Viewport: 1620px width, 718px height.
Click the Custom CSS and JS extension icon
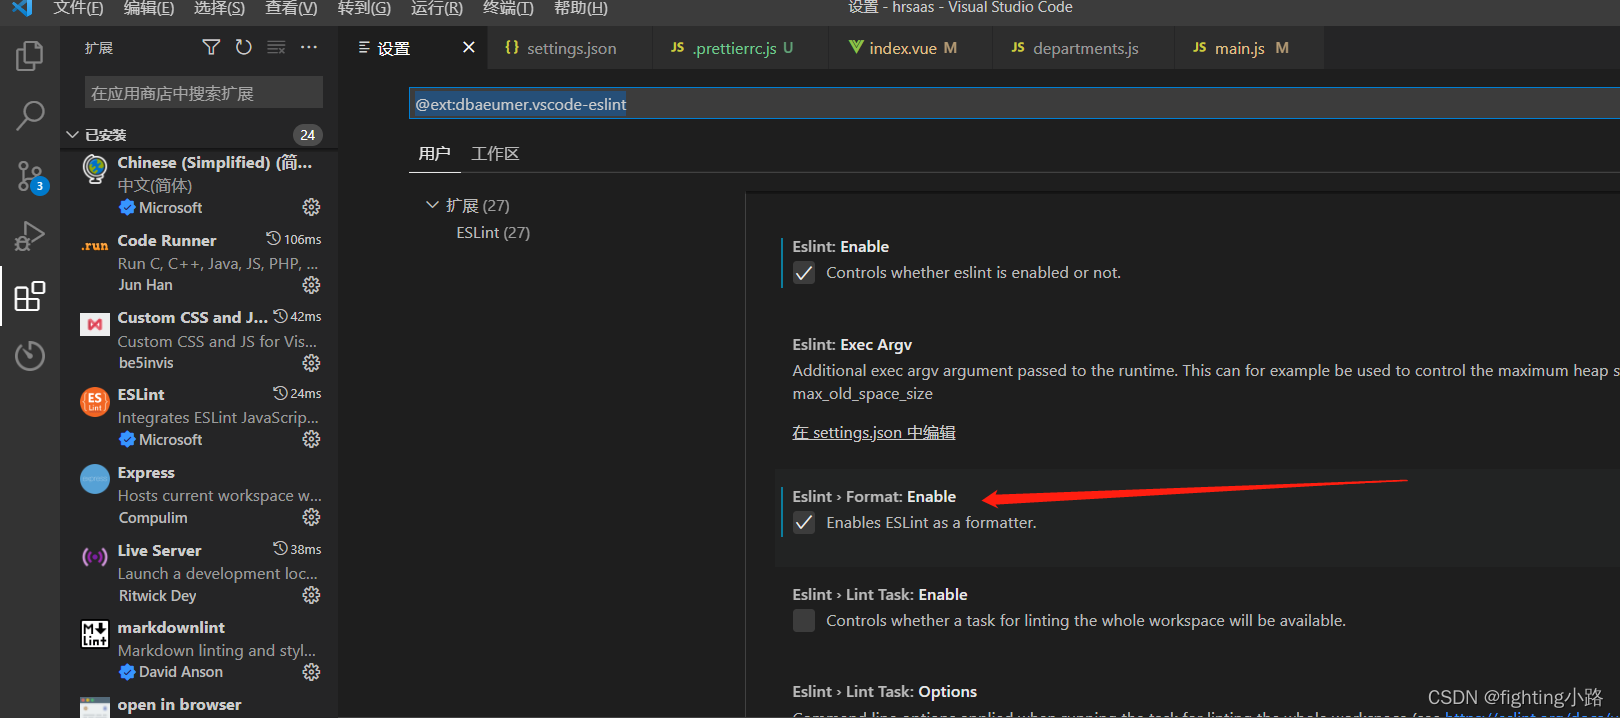pos(95,324)
